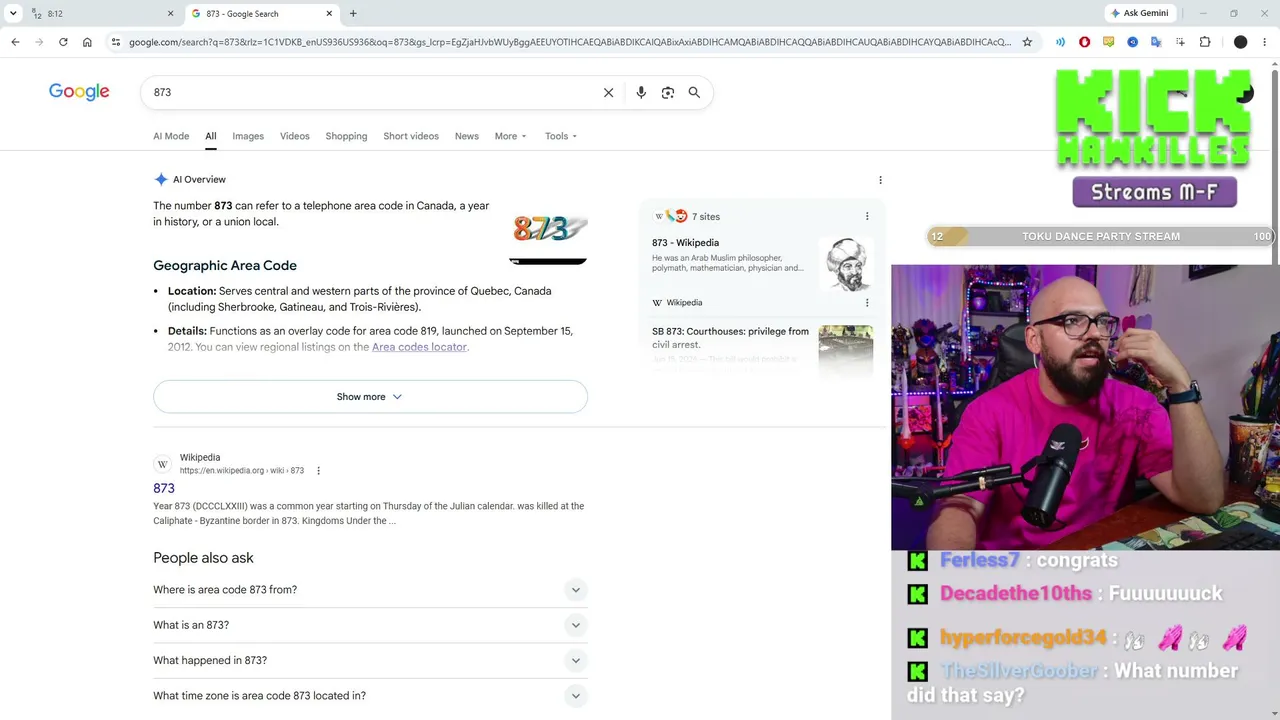Screen dimensions: 1280x720
Task: Expand AI Overview with Show more
Action: click(x=370, y=397)
